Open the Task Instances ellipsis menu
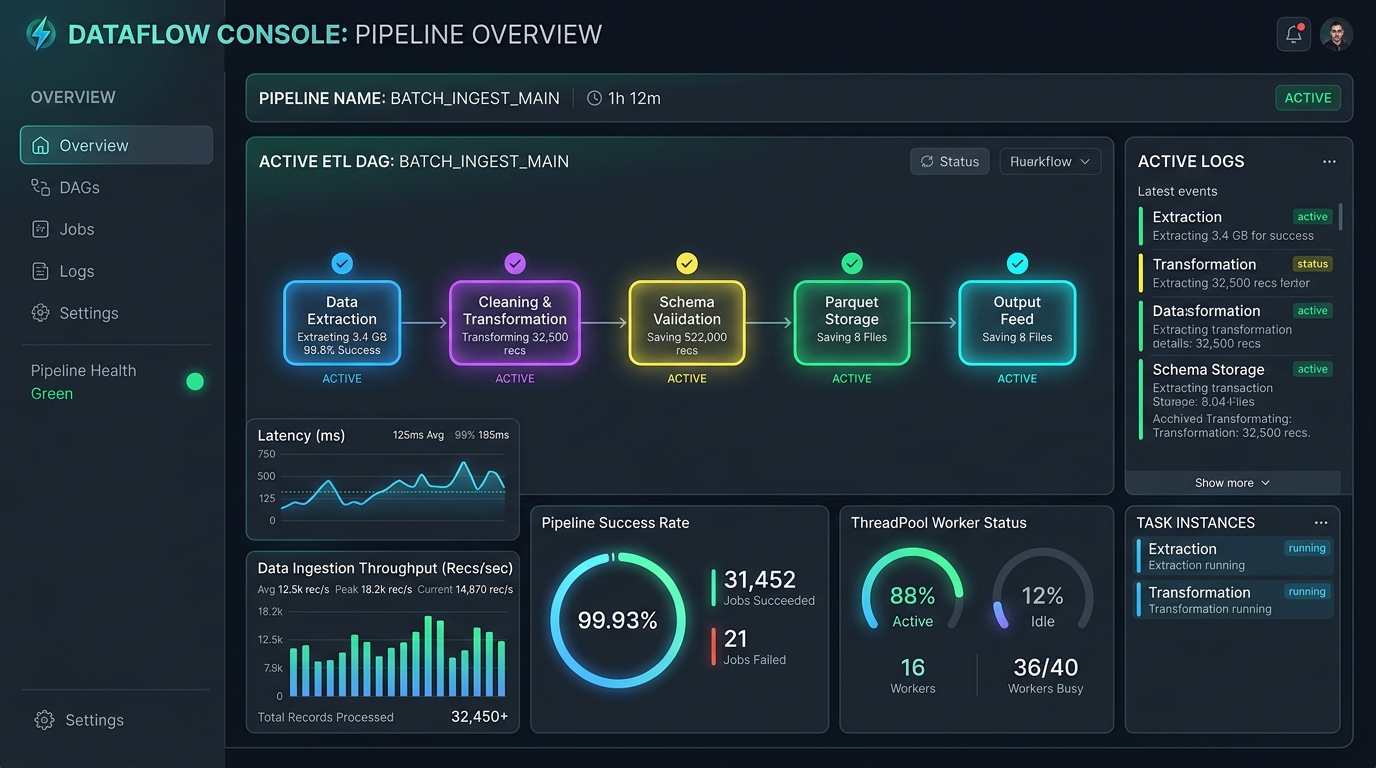Screen dimensions: 1376x768 tap(1321, 523)
